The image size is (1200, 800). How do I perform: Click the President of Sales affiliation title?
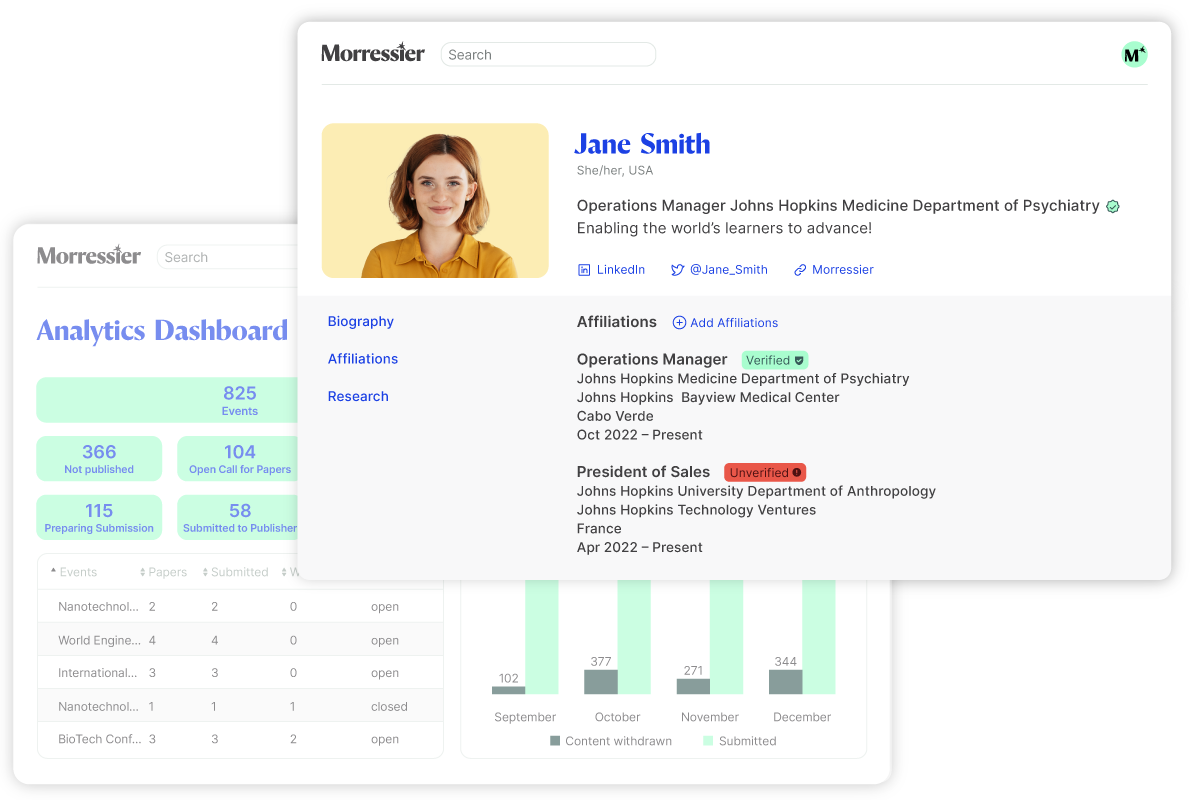[x=643, y=472]
